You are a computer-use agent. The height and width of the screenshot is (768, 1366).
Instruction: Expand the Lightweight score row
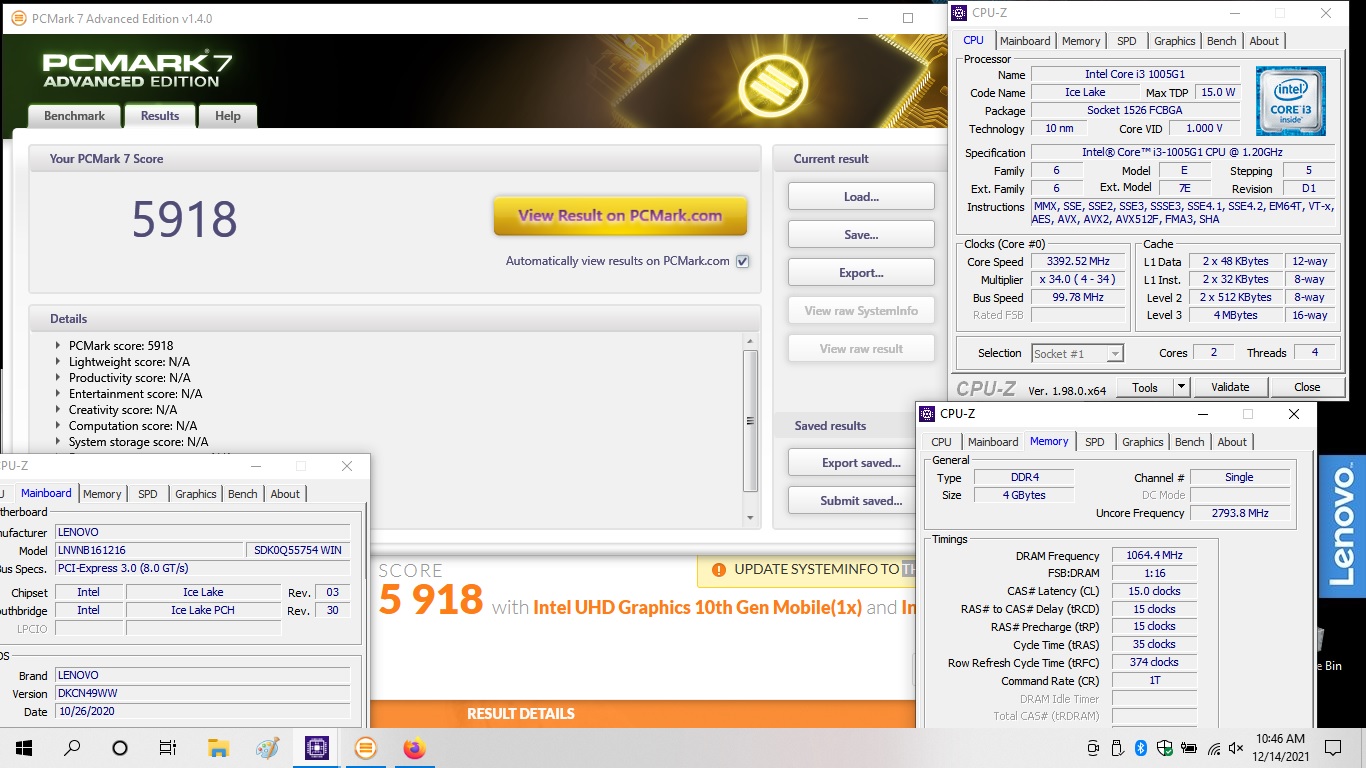(x=58, y=362)
